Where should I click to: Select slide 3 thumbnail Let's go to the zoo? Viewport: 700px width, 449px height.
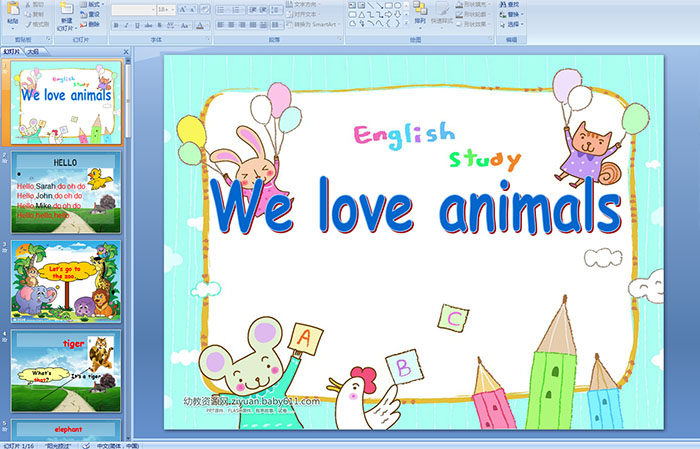click(66, 282)
